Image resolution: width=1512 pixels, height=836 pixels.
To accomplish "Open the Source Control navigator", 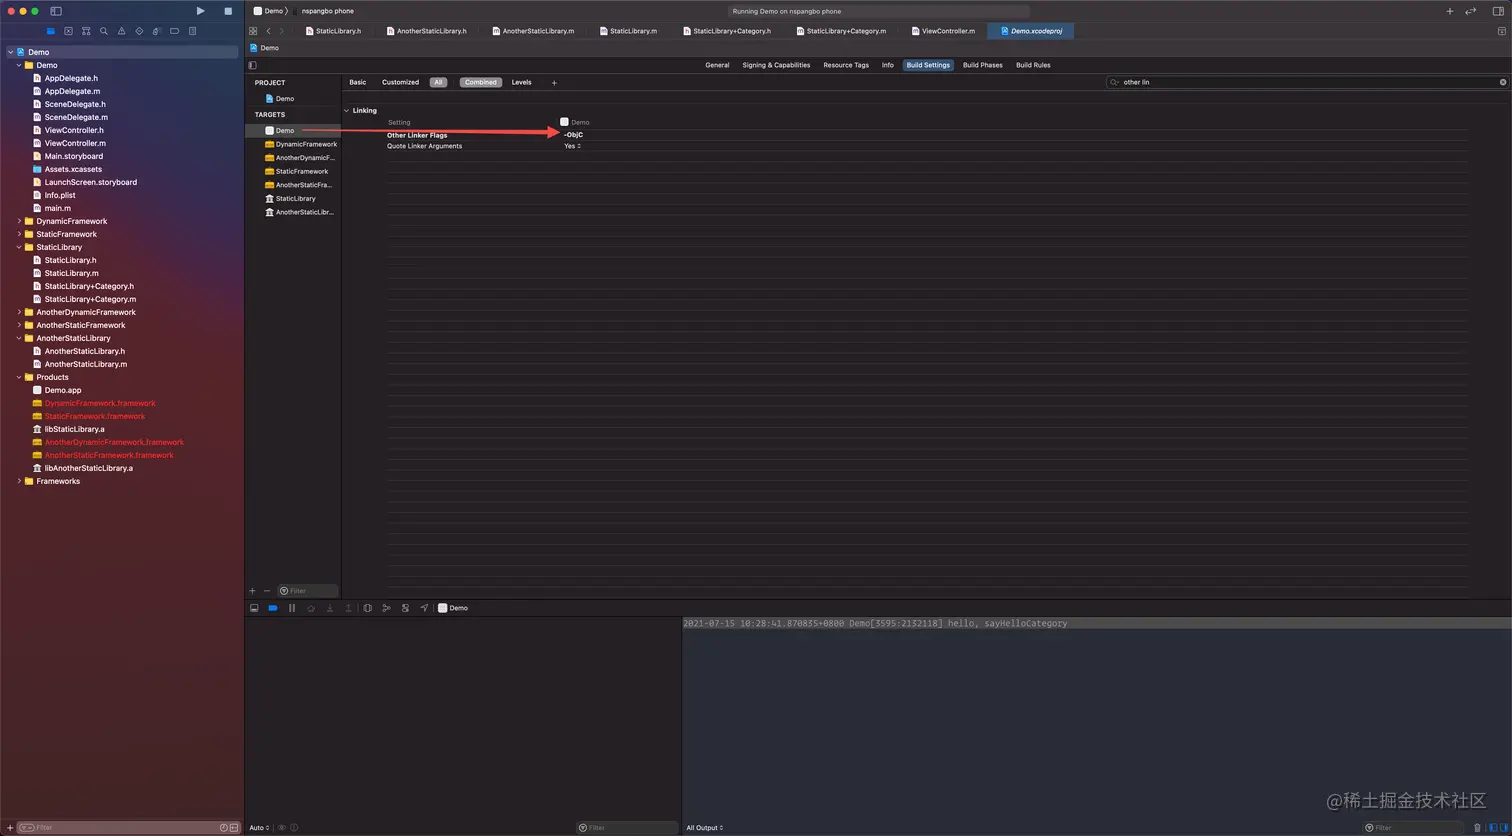I will coord(68,31).
